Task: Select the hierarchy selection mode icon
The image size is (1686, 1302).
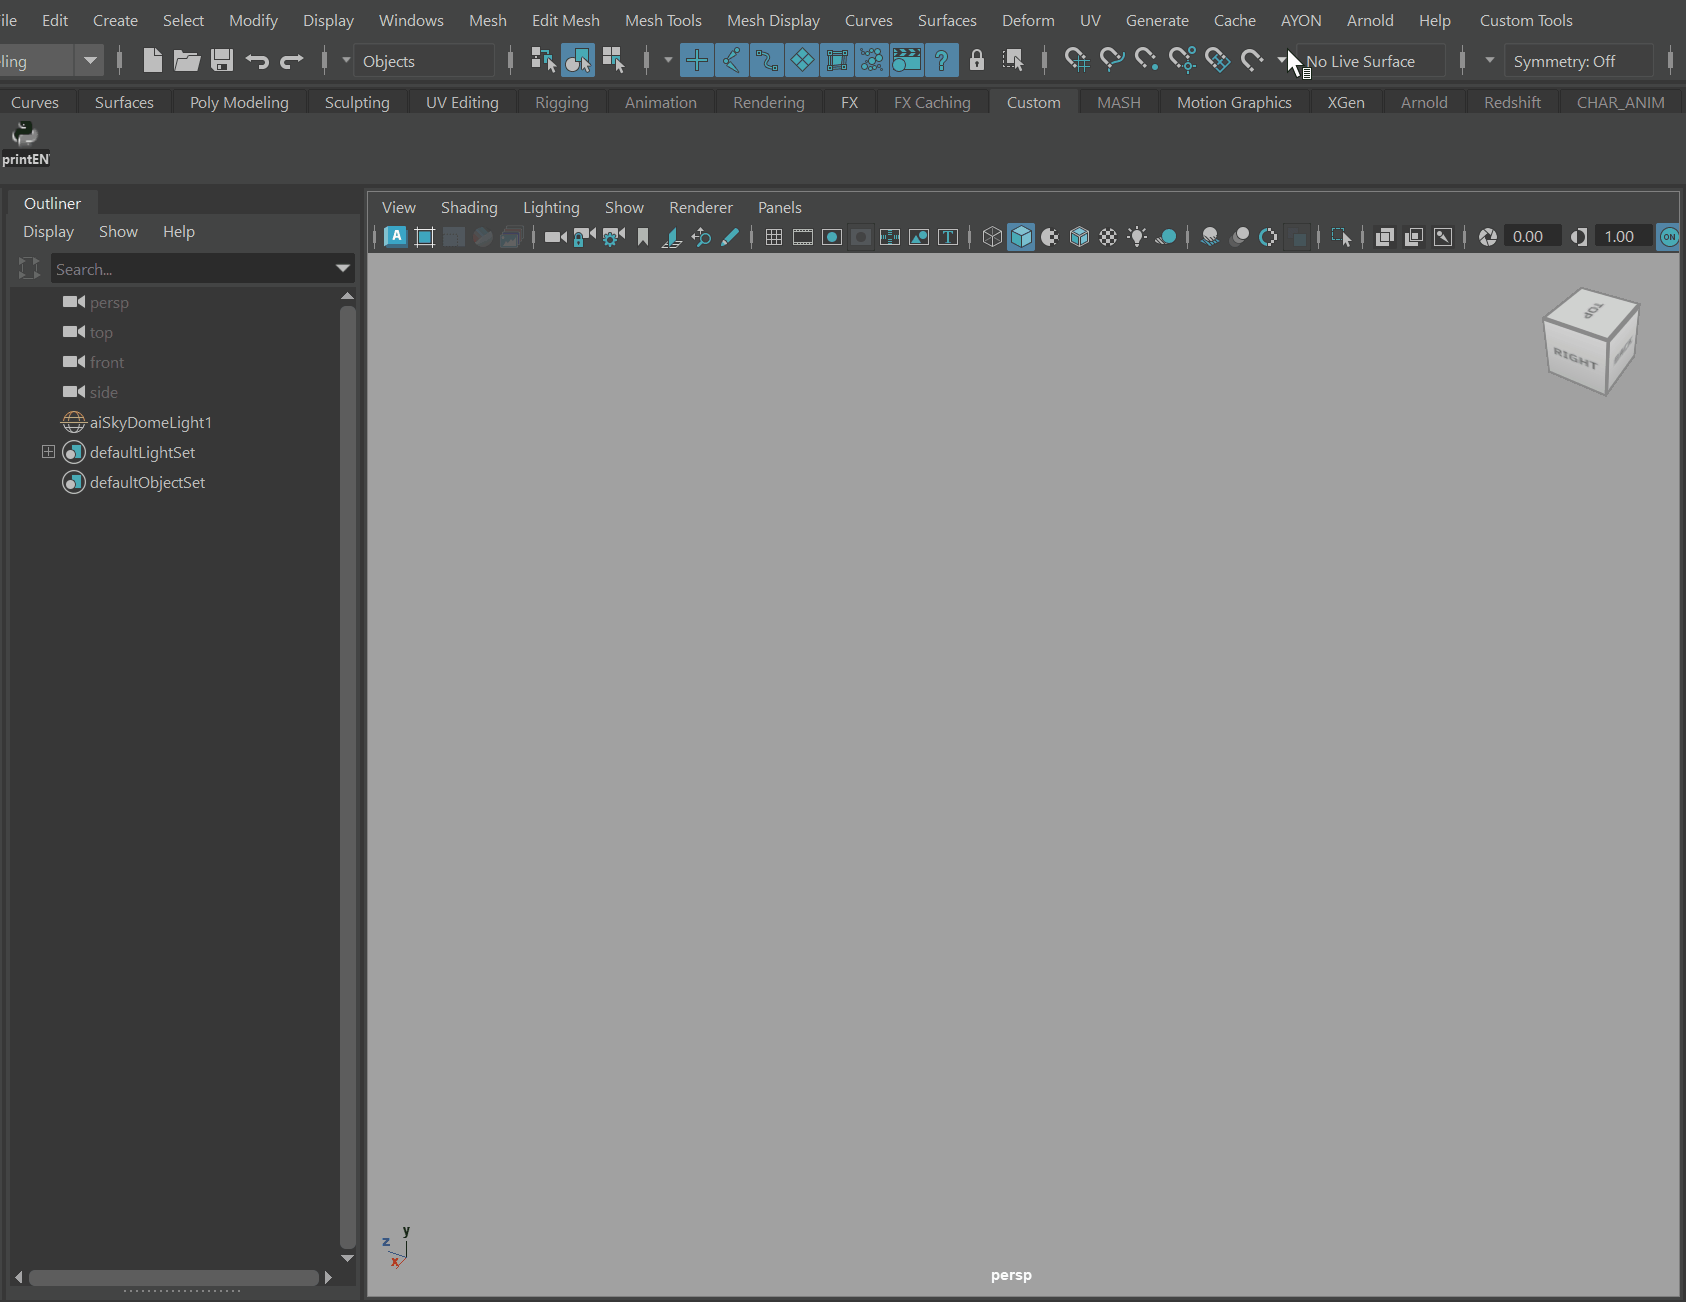Action: tap(543, 61)
